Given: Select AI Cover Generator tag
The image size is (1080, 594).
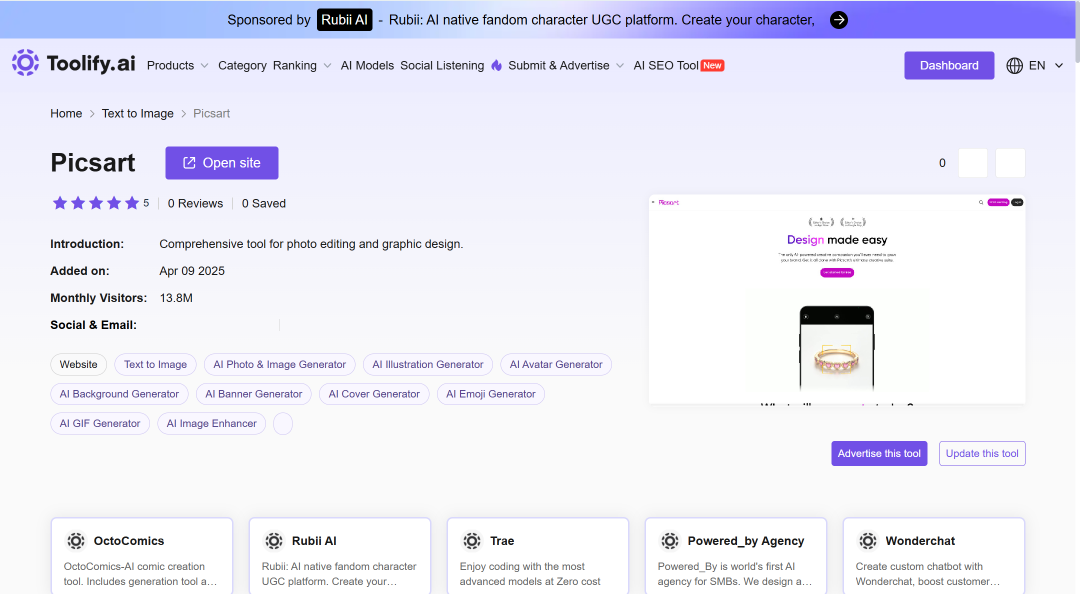Looking at the screenshot, I should [374, 394].
